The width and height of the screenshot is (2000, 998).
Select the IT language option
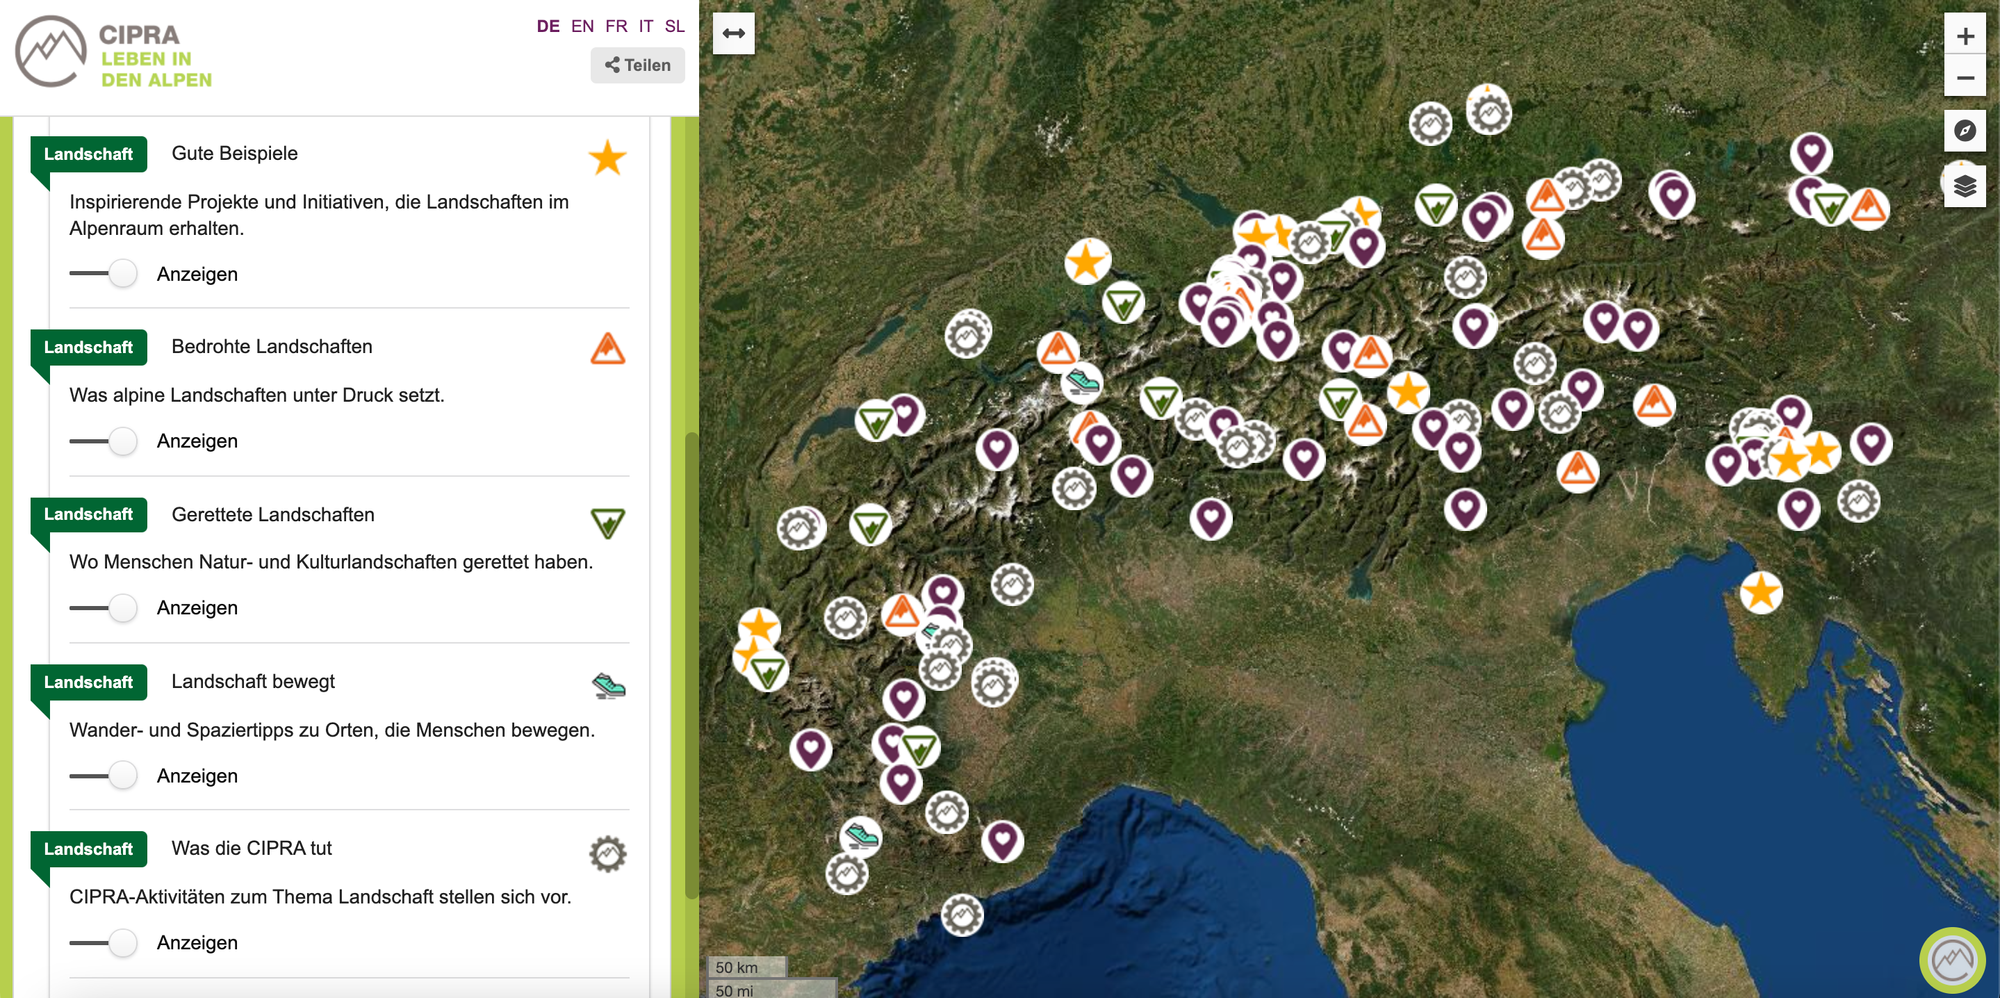point(646,26)
